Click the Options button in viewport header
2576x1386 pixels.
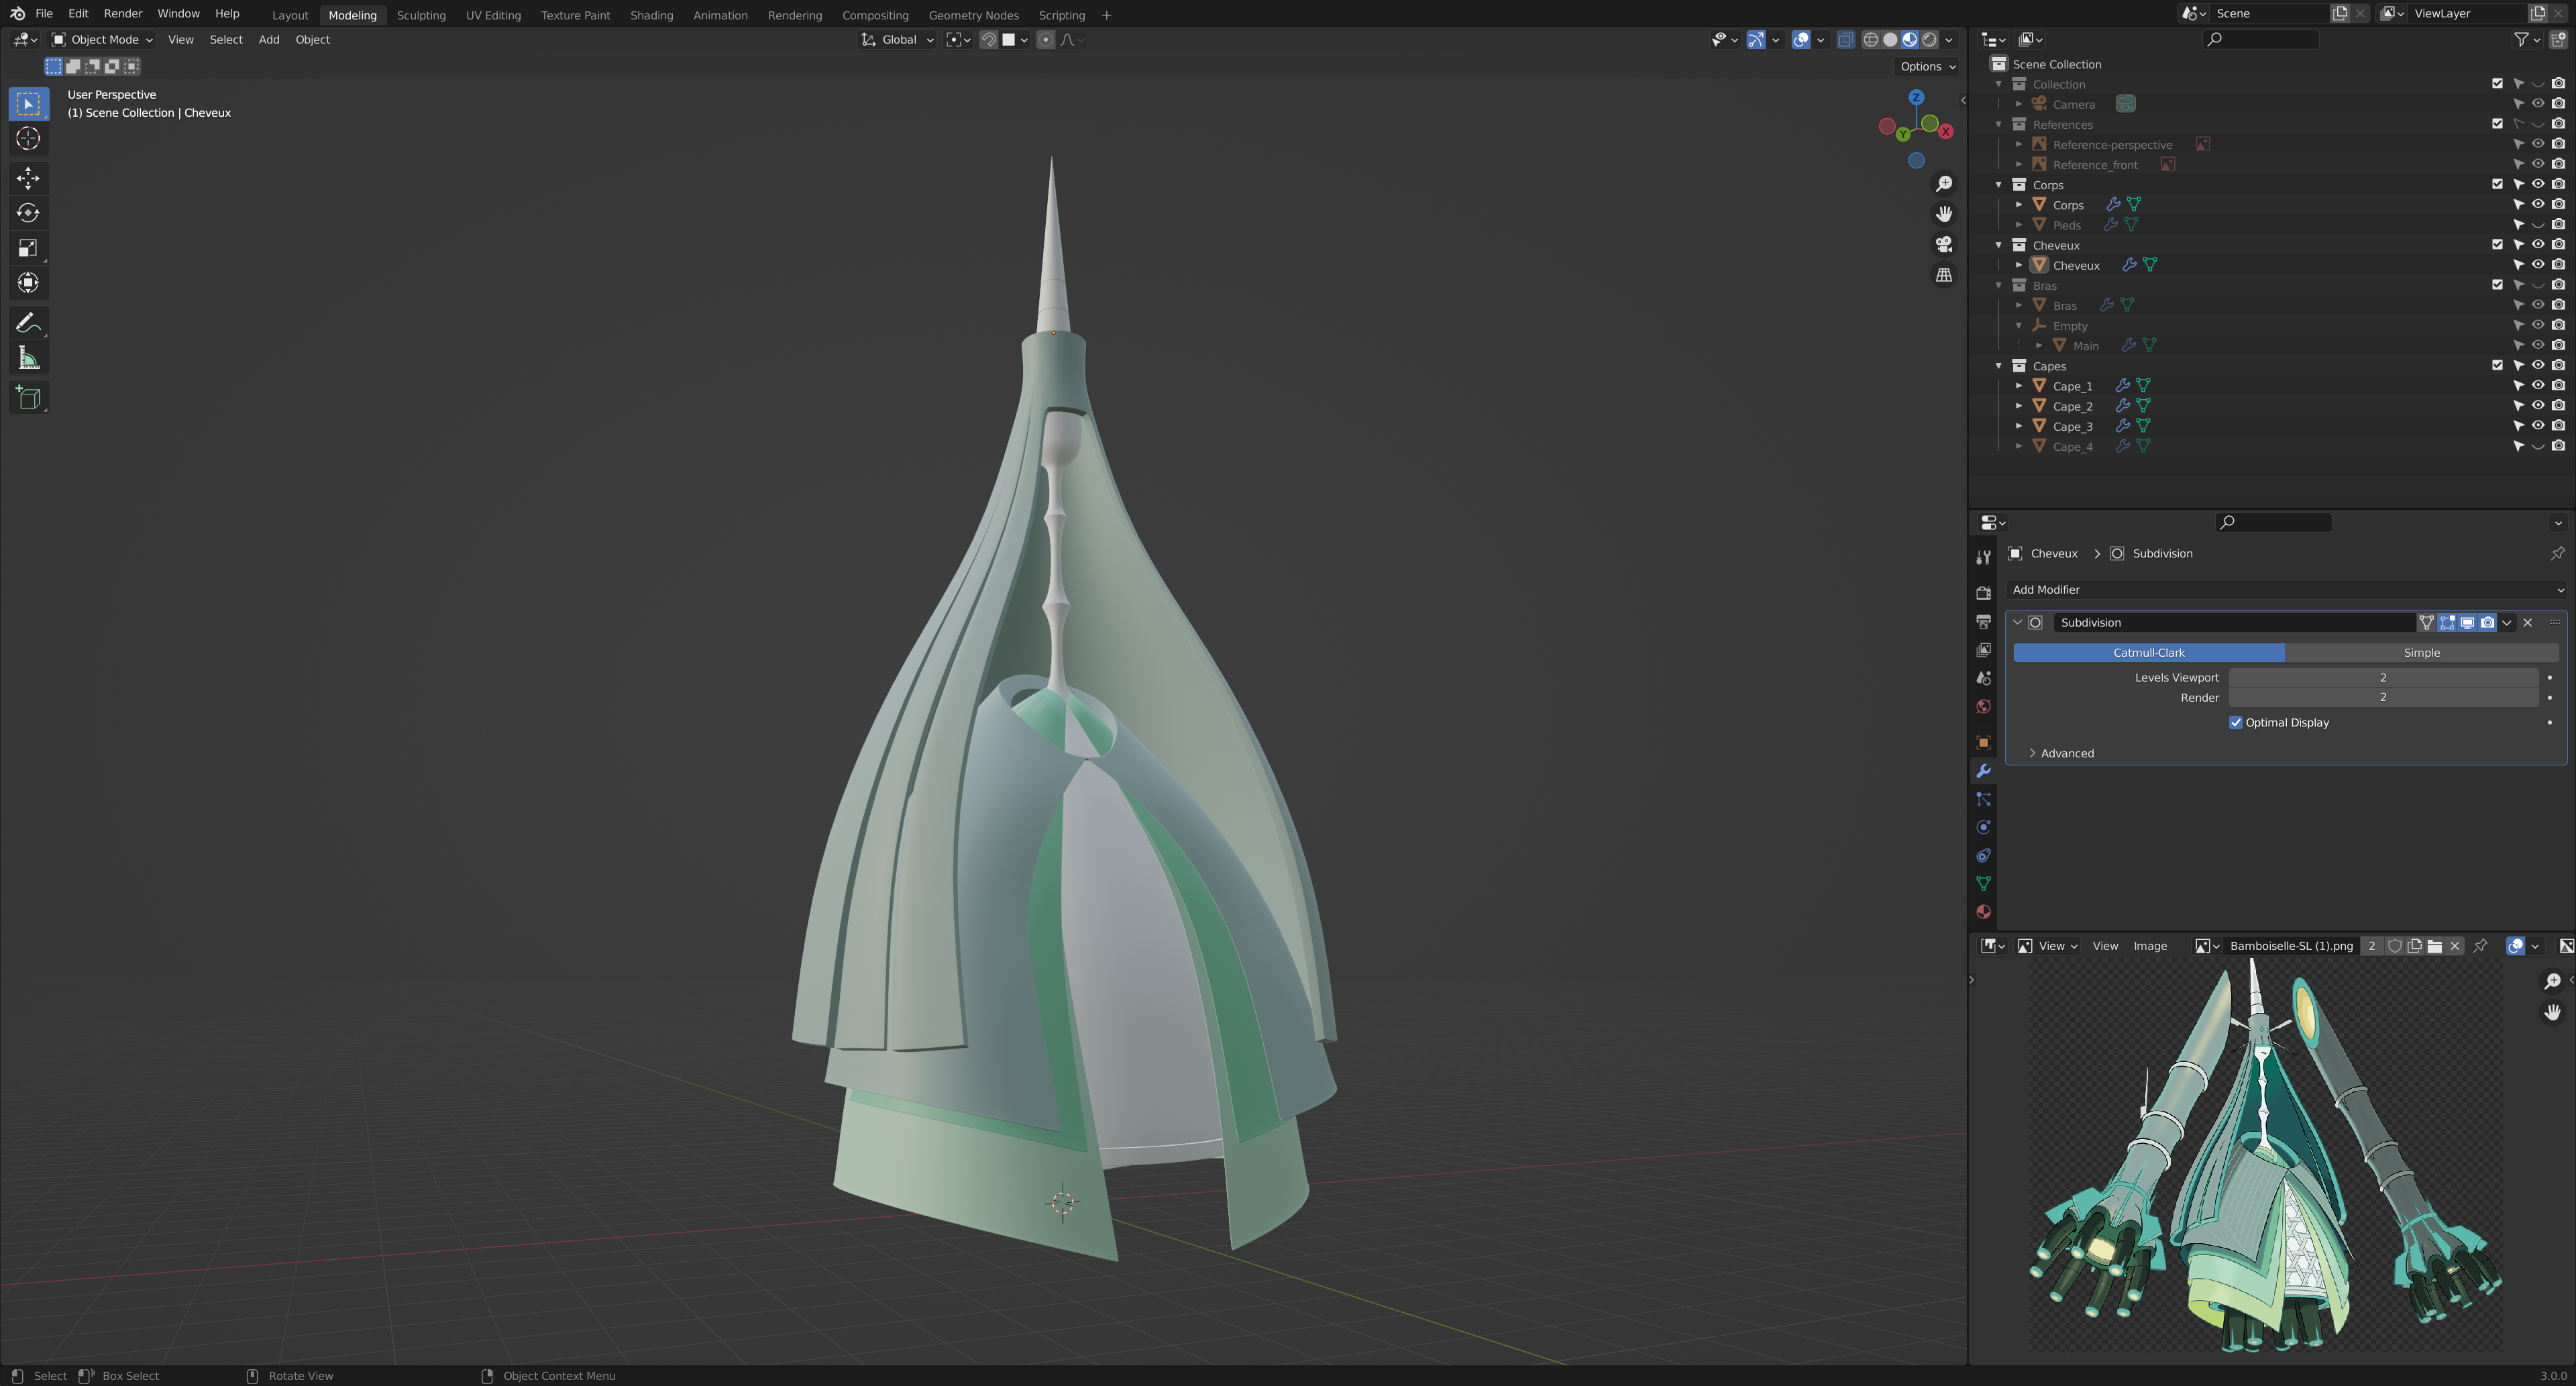pyautogui.click(x=1927, y=67)
